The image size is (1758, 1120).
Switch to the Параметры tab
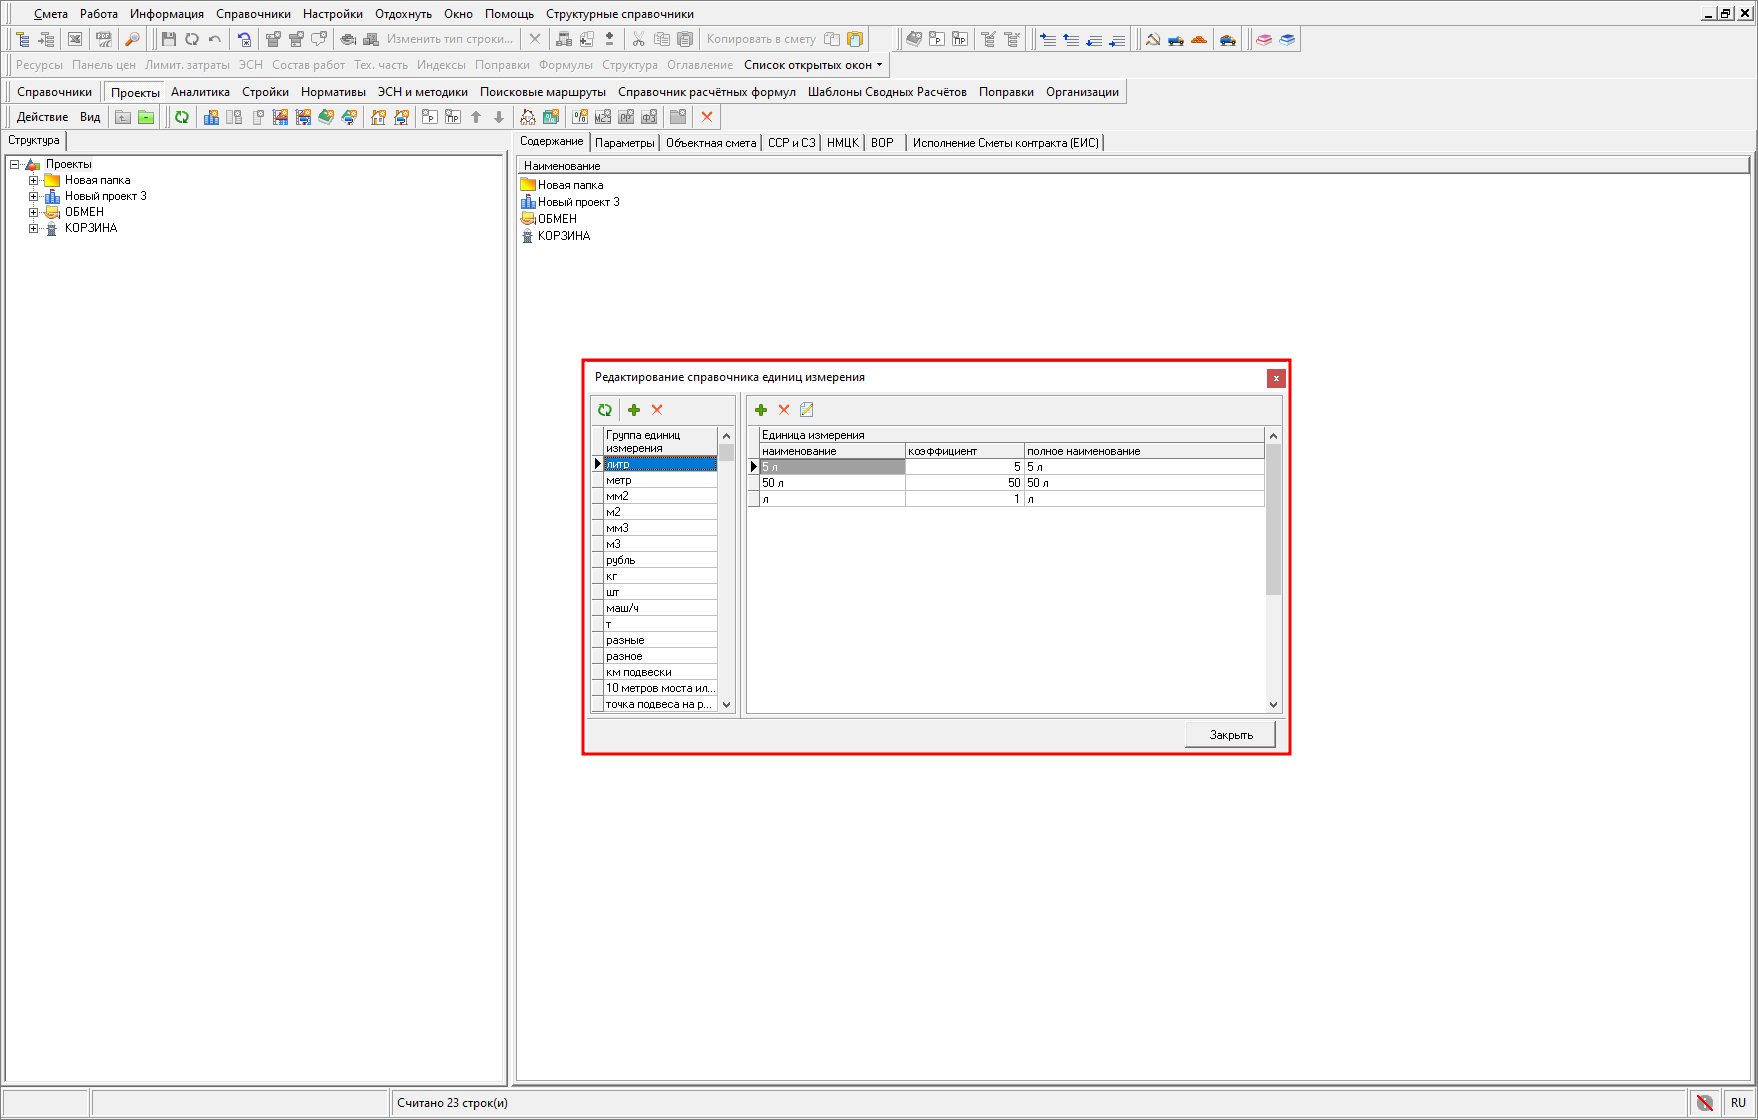624,143
